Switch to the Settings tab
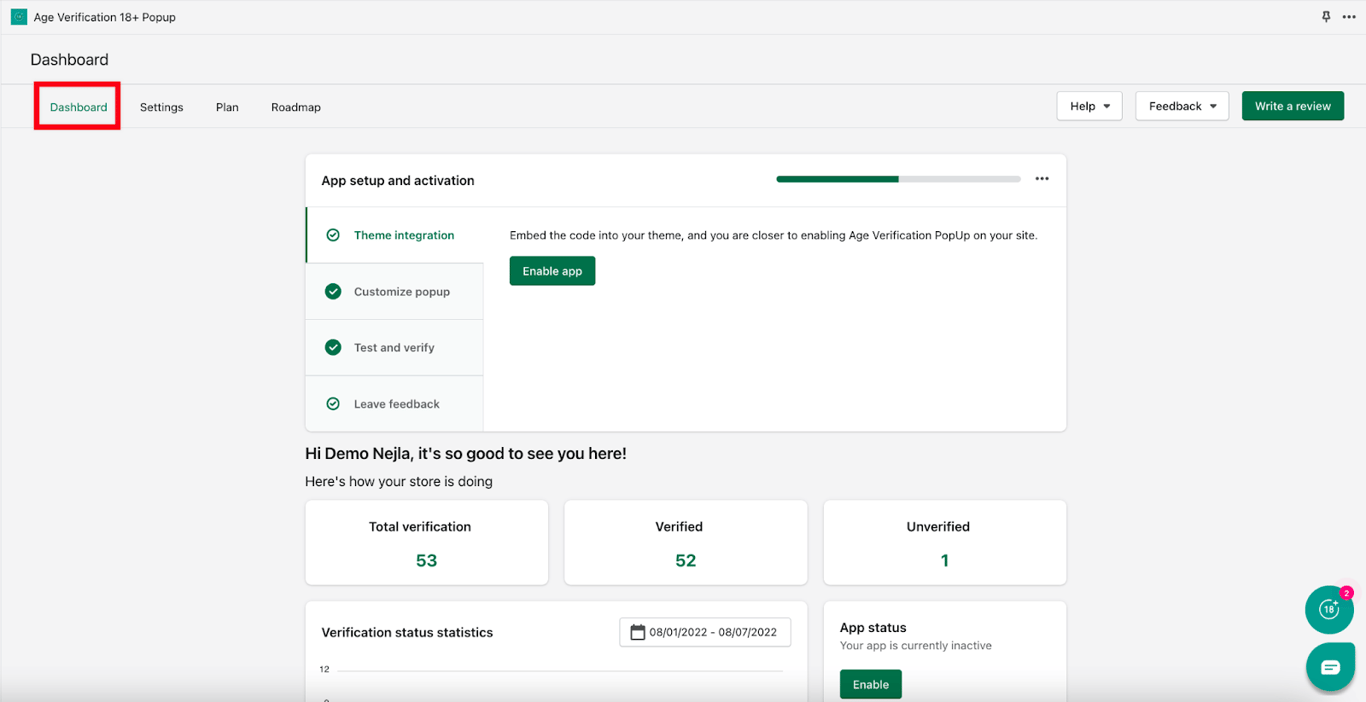1366x702 pixels. 162,107
